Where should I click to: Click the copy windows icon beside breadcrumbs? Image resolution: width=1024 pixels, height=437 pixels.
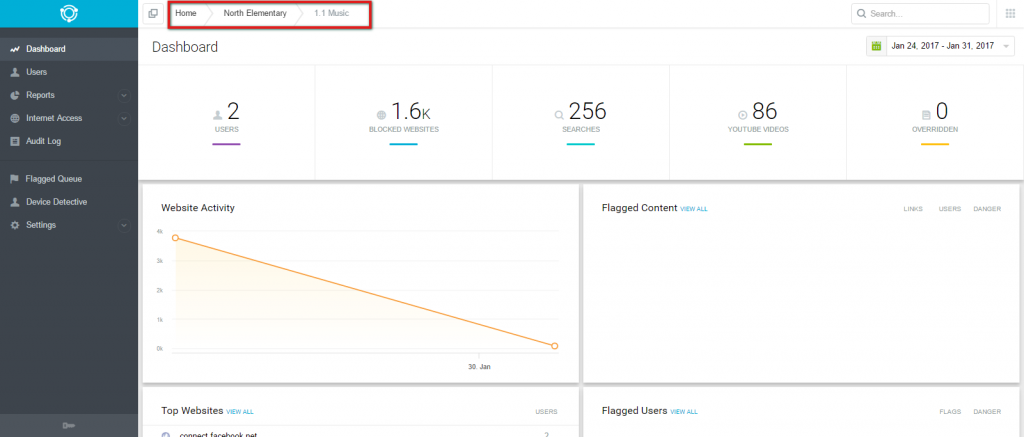click(153, 14)
